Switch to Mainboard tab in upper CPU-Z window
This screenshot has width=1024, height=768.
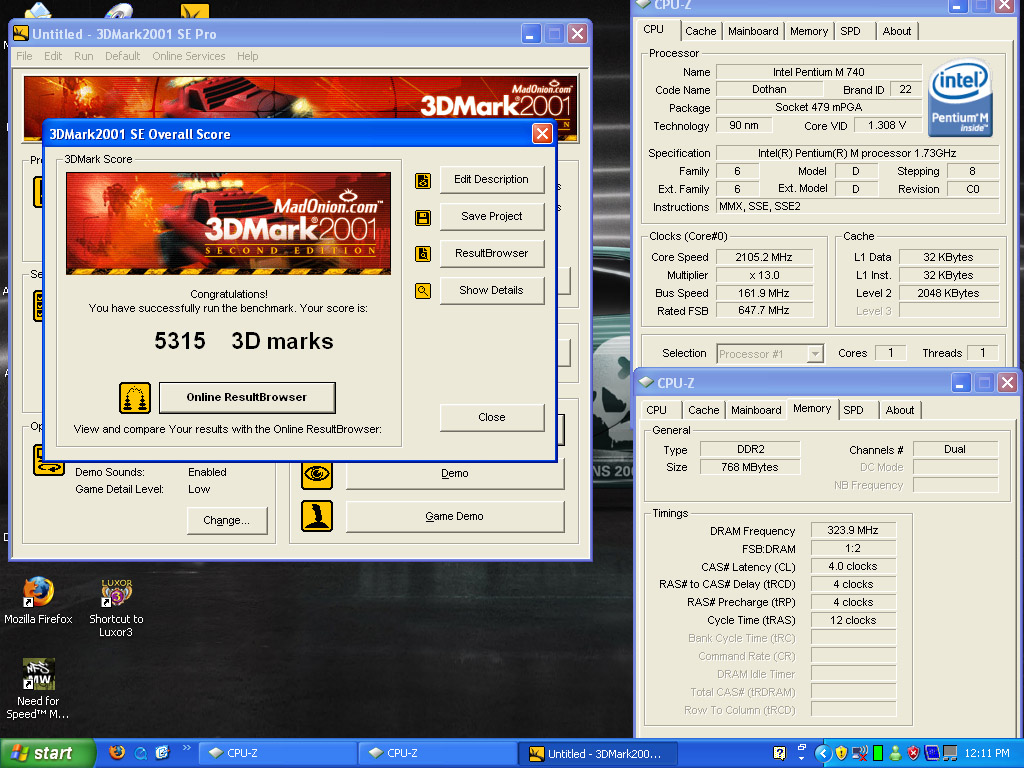[x=753, y=31]
